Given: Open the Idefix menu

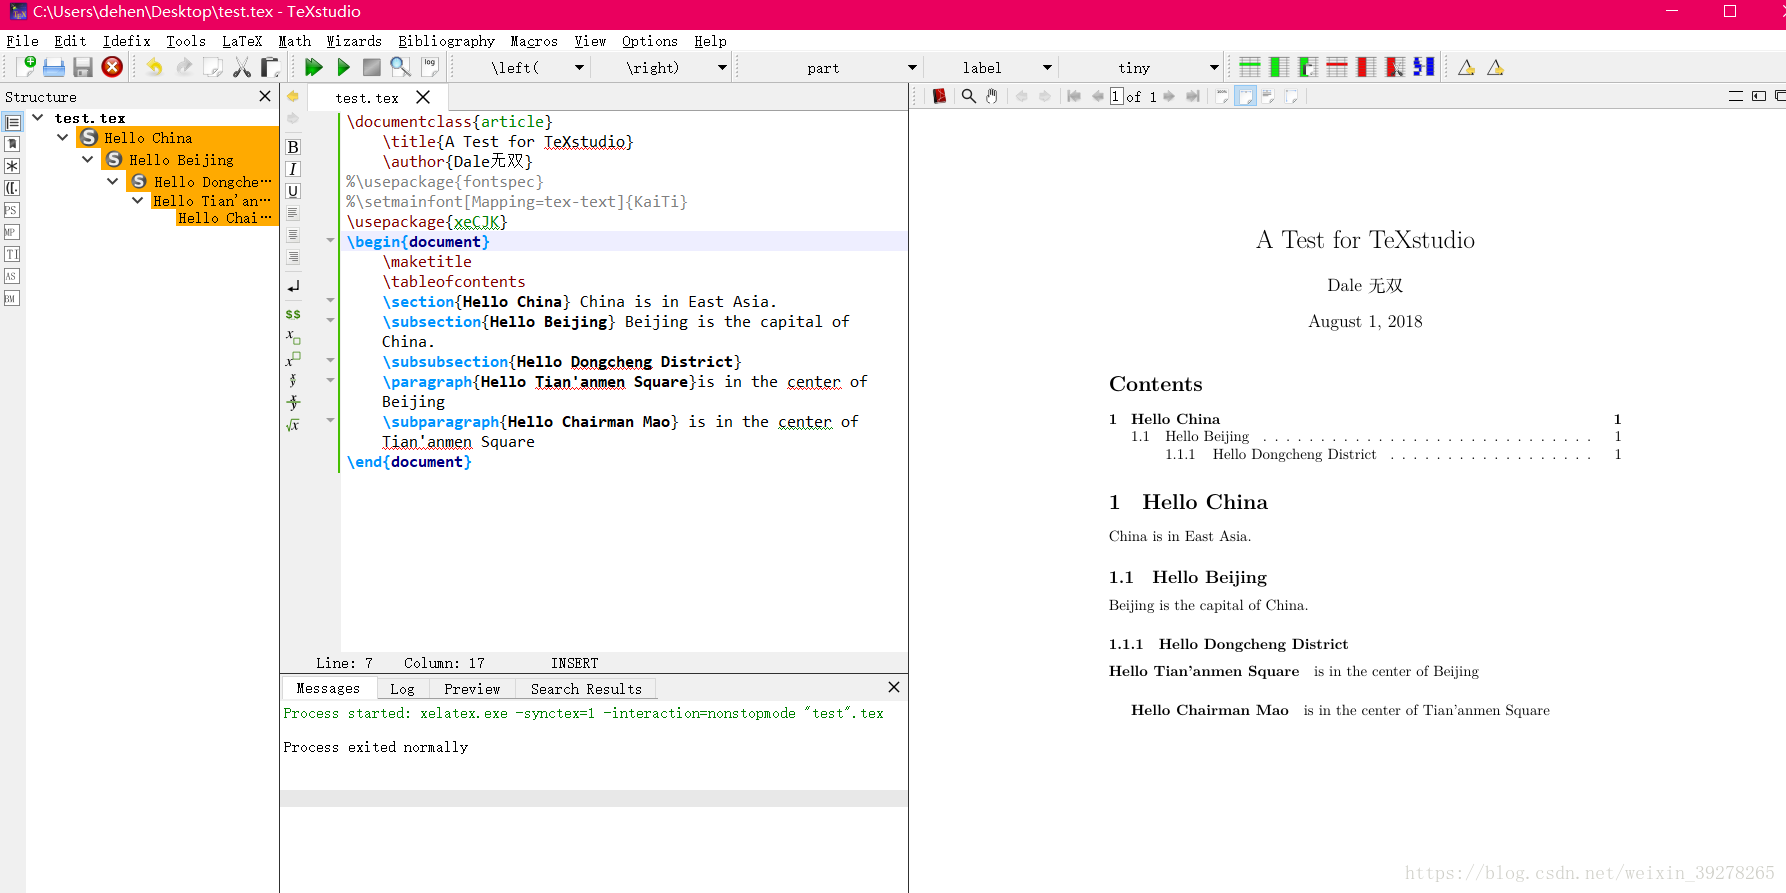Looking at the screenshot, I should [126, 41].
